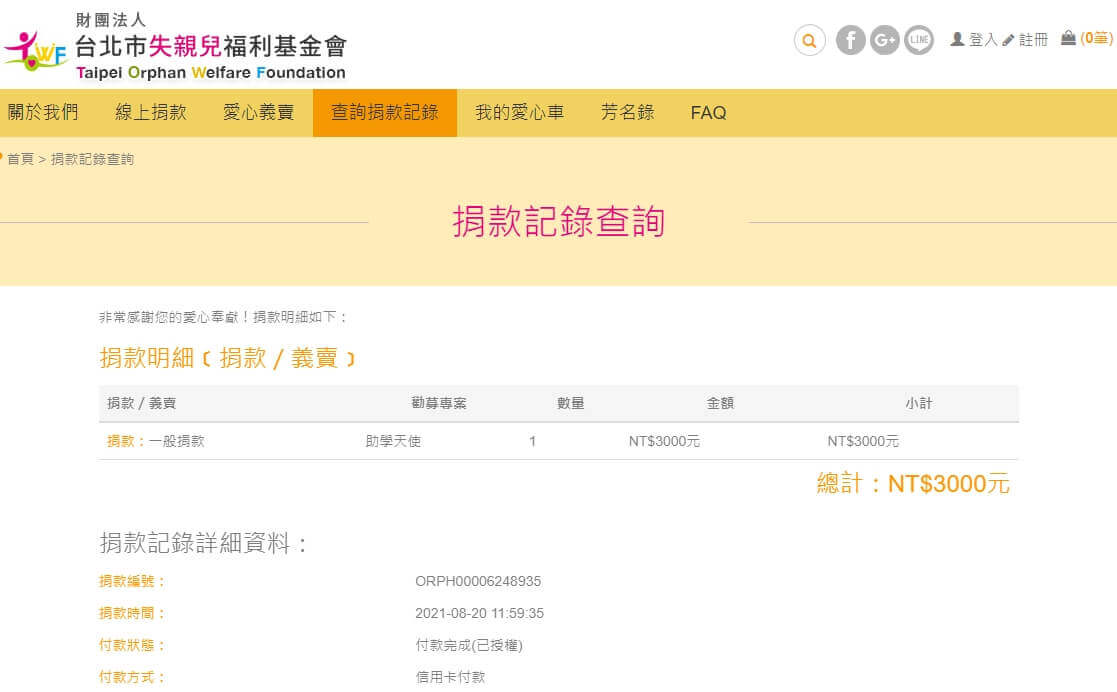Viewport: 1117px width, 692px height.
Task: Click the Google+ social icon
Action: coord(884,40)
